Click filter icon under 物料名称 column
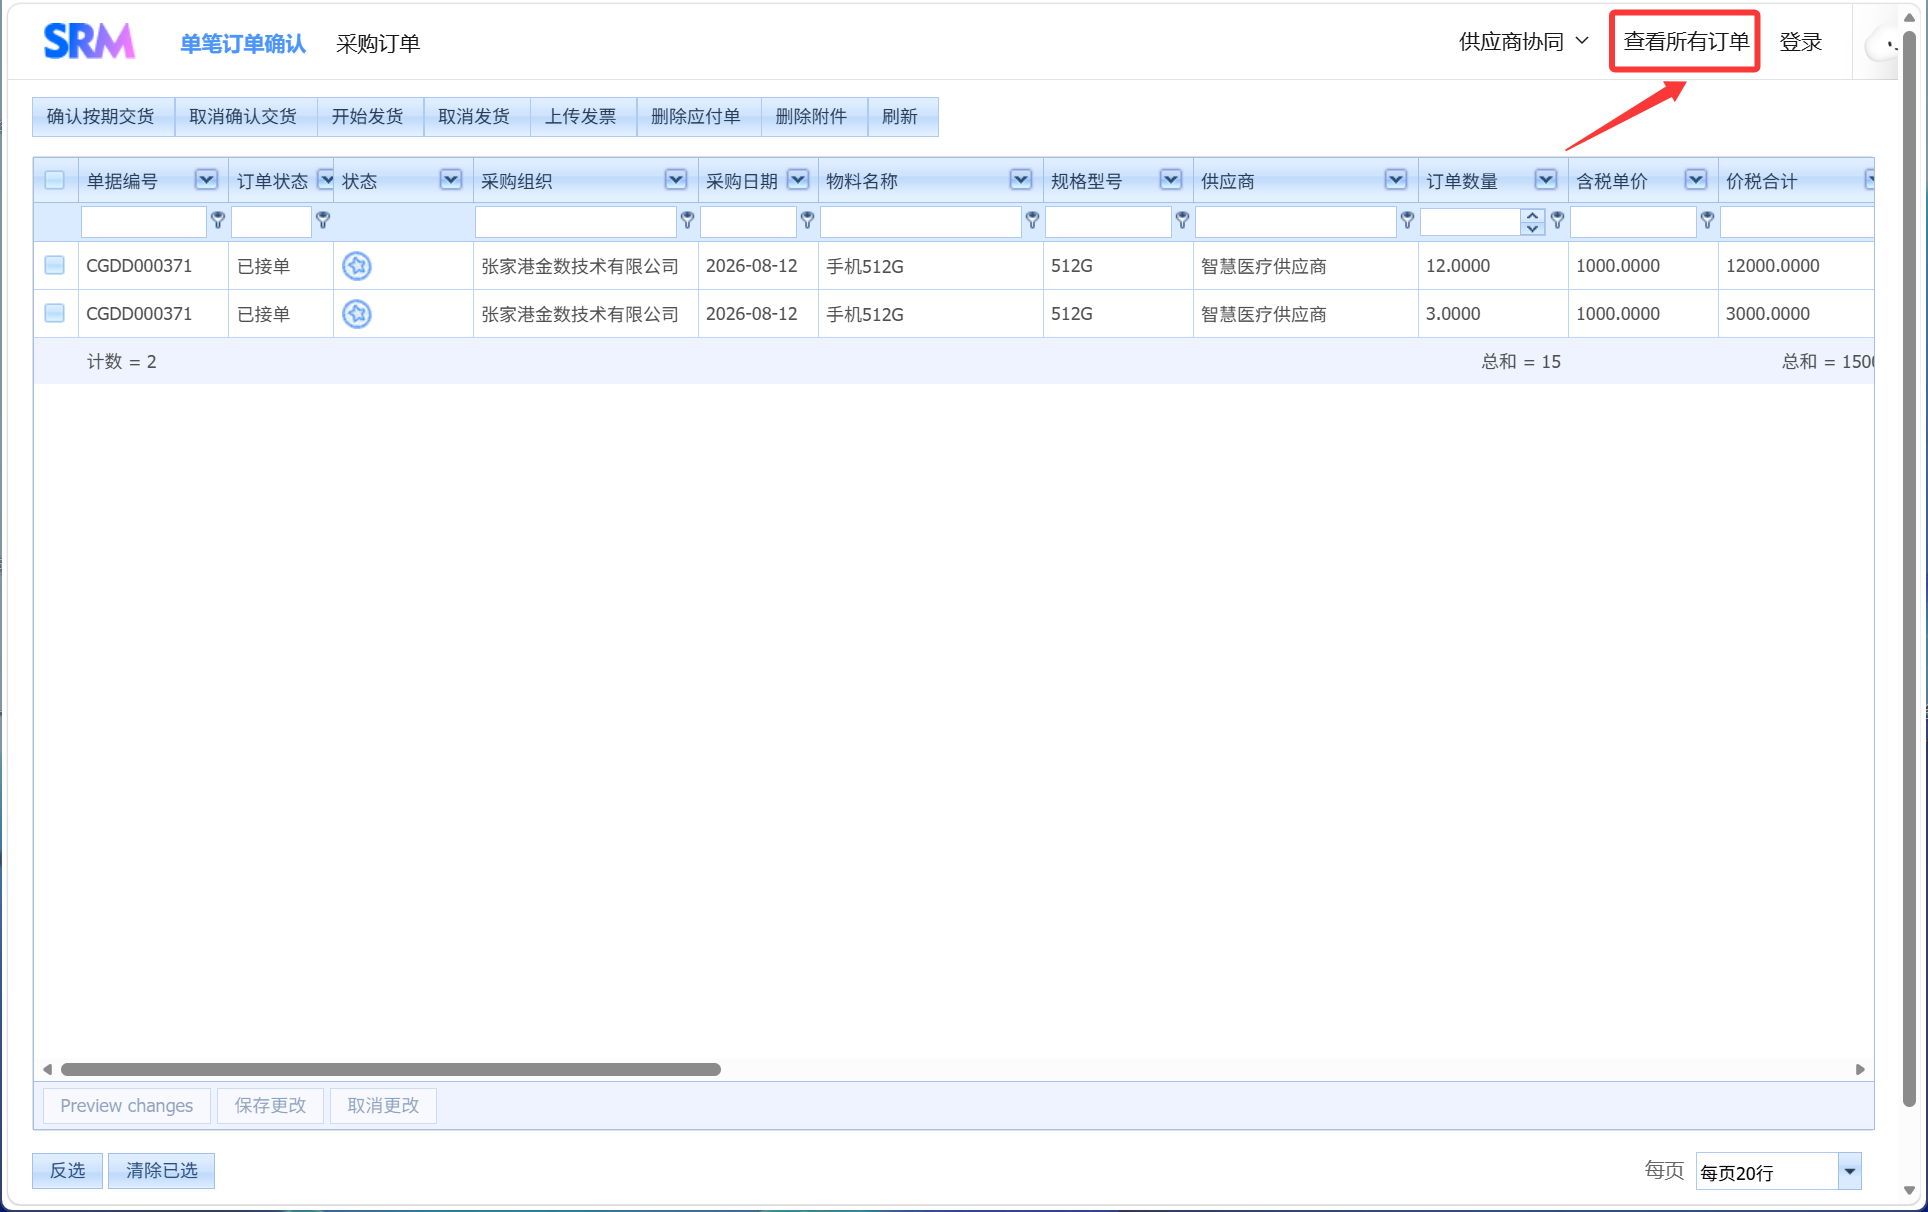The height and width of the screenshot is (1212, 1928). coord(1032,220)
